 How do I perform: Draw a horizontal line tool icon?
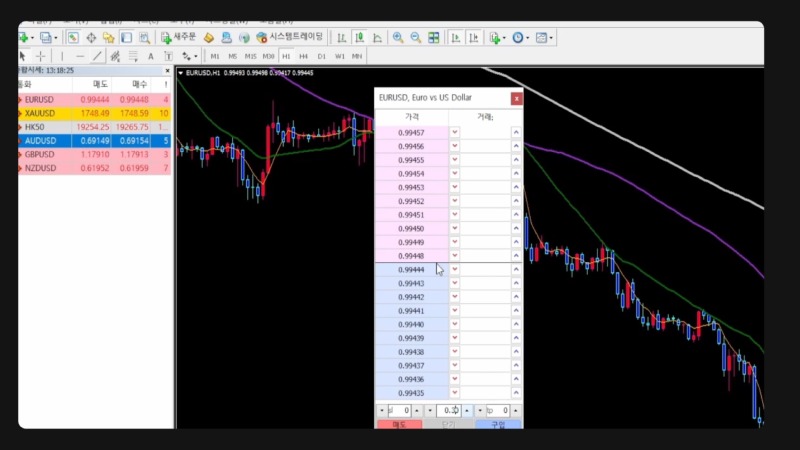[x=79, y=56]
